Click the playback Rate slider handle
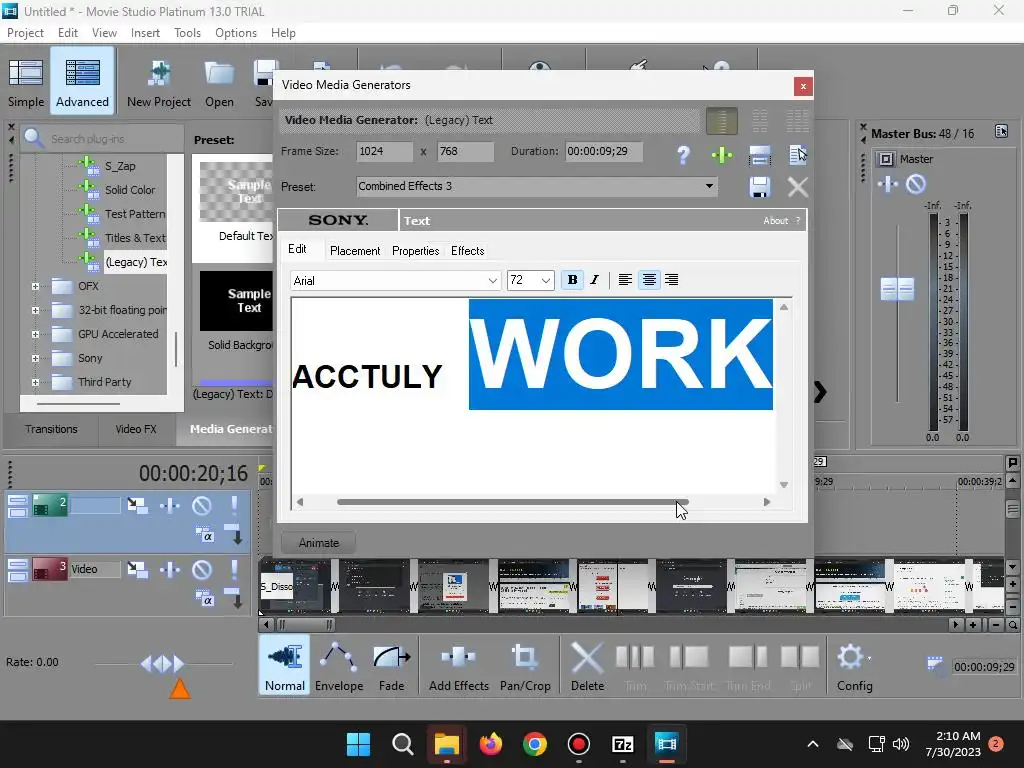This screenshot has height=768, width=1024. [x=163, y=664]
